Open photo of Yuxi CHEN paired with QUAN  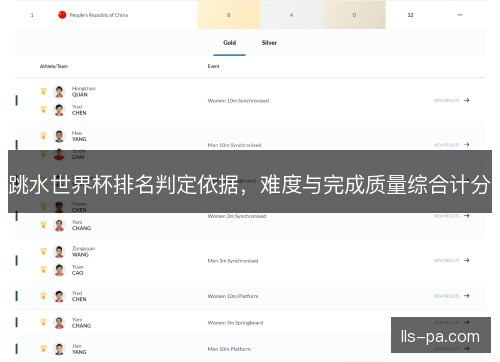tap(59, 110)
